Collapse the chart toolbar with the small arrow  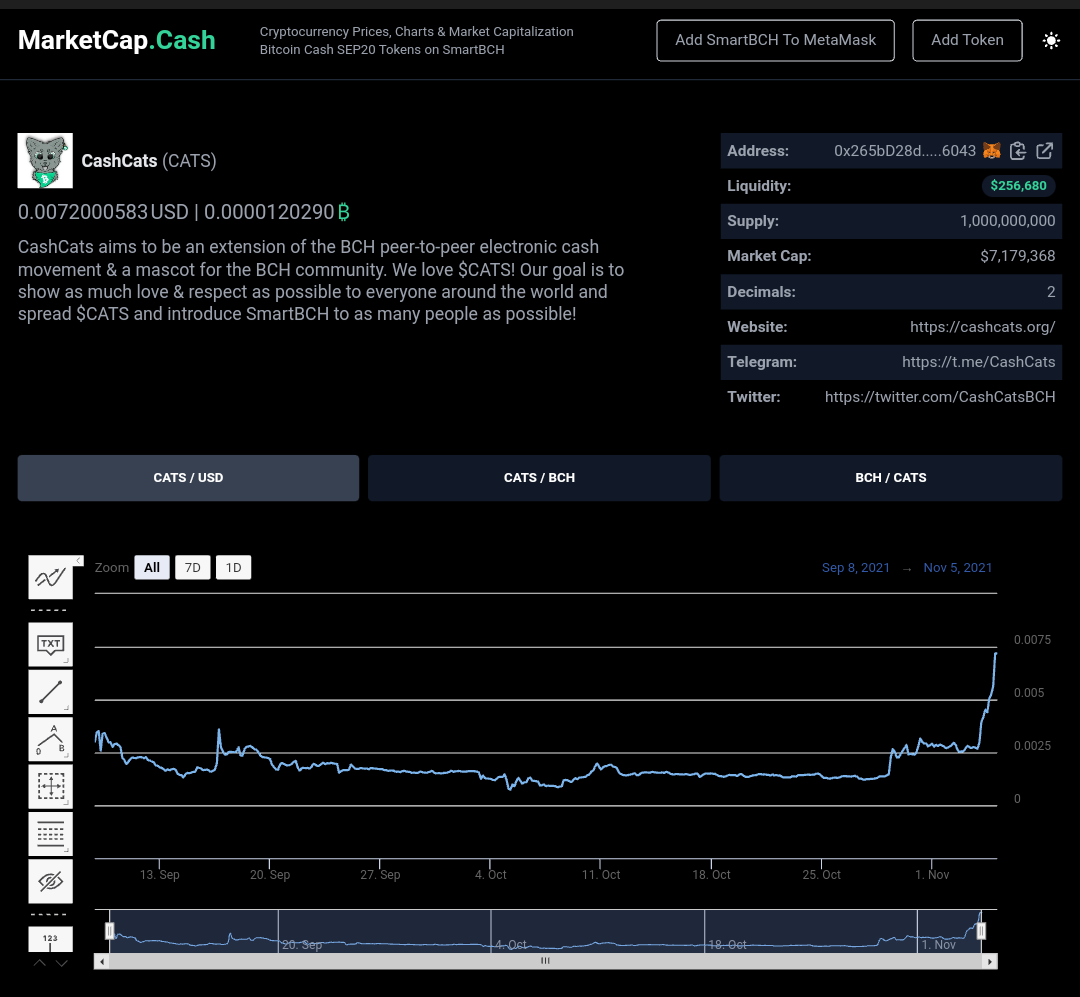pyautogui.click(x=79, y=560)
